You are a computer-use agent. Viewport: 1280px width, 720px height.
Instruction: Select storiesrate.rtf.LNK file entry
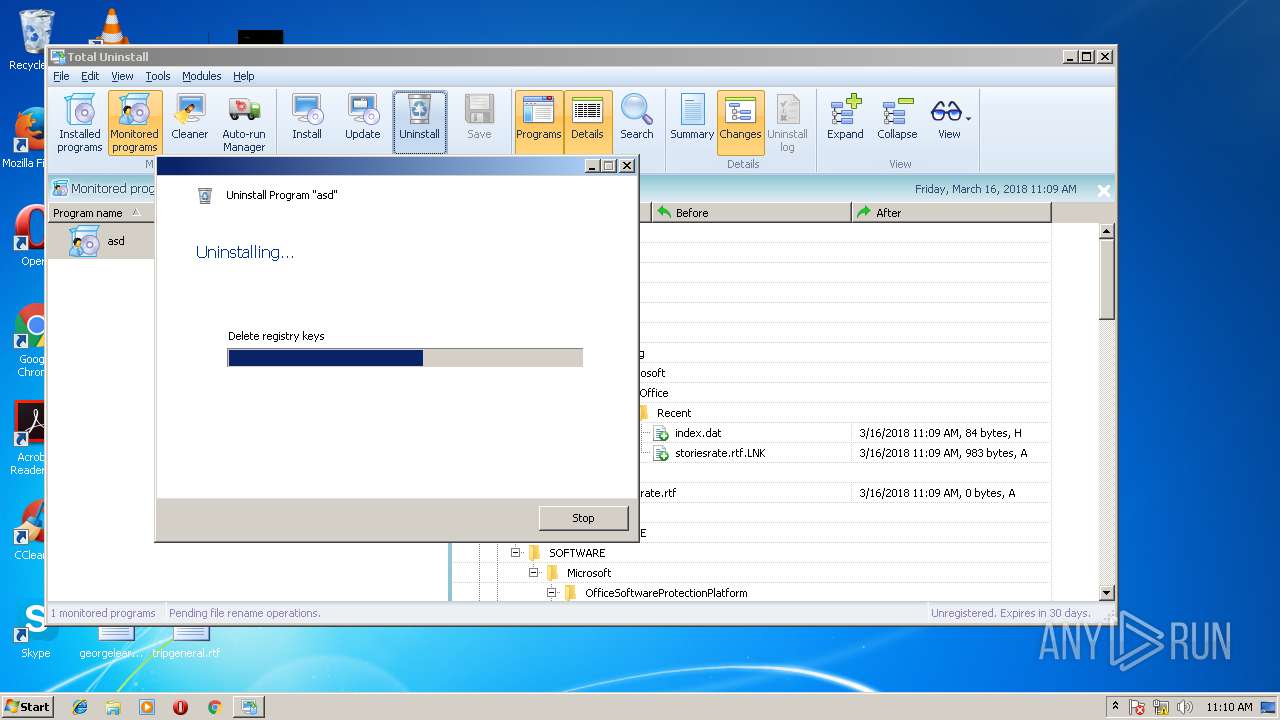[x=720, y=453]
